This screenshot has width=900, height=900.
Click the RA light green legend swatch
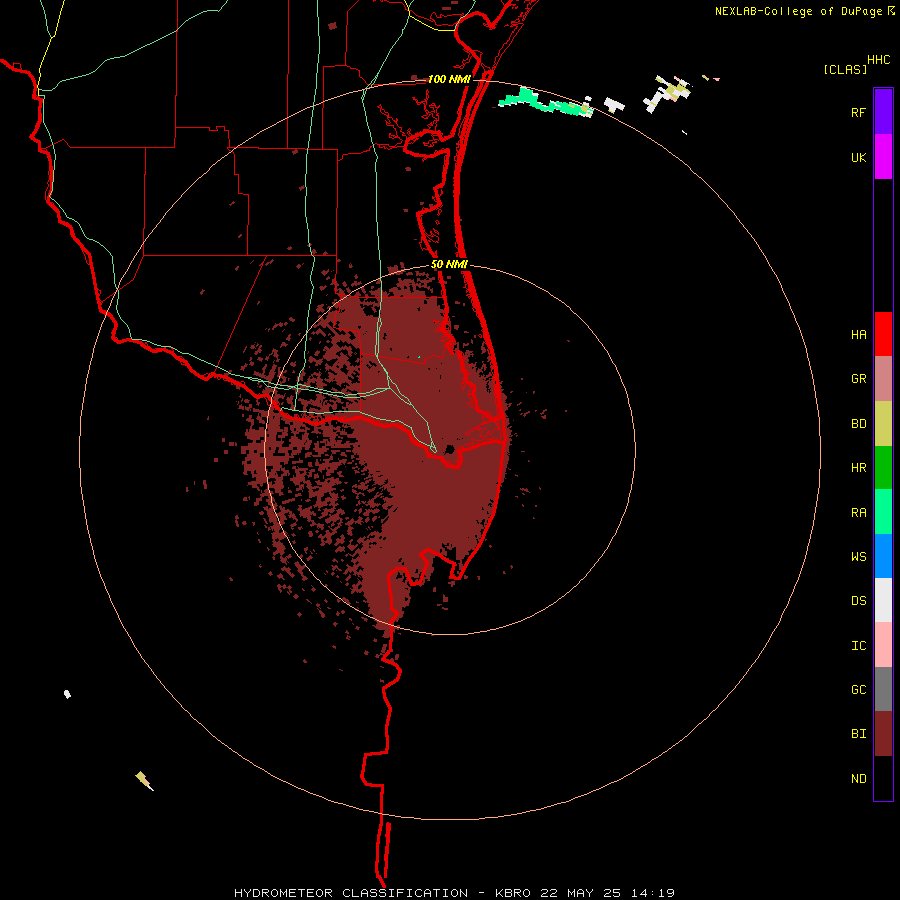pos(883,512)
